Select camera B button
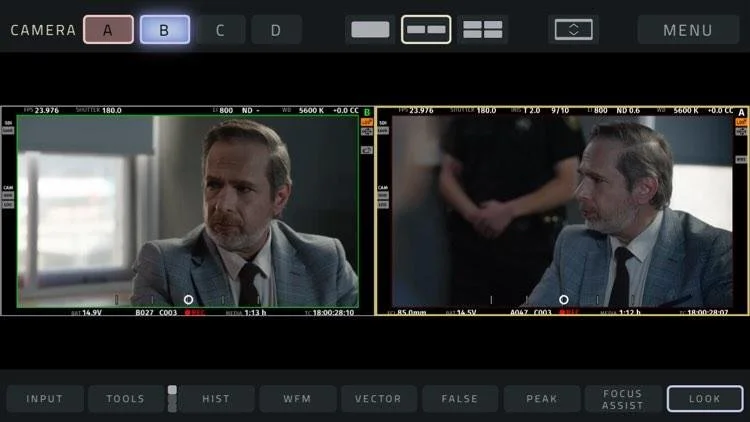The image size is (750, 422). pyautogui.click(x=165, y=30)
